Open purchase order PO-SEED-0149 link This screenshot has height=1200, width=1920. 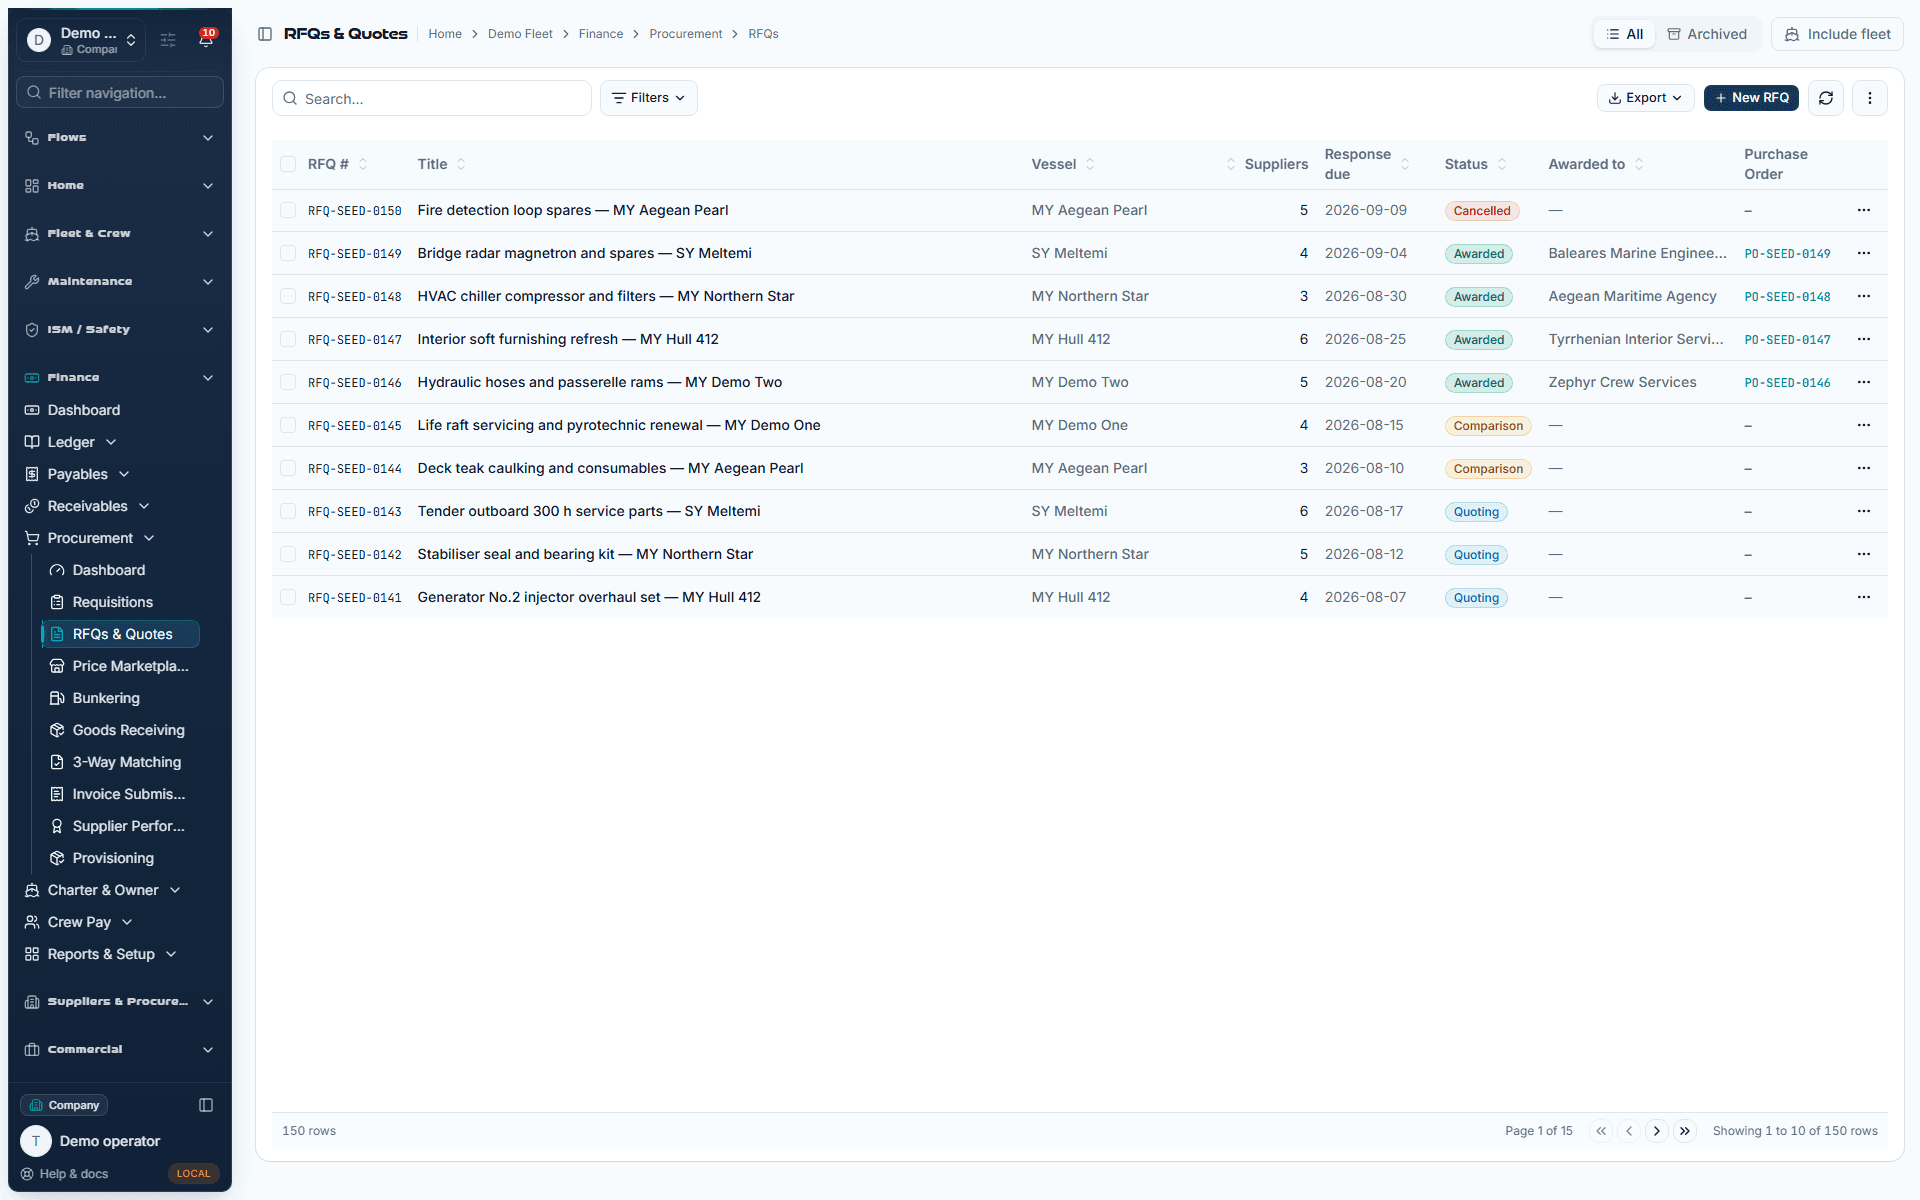coord(1787,254)
